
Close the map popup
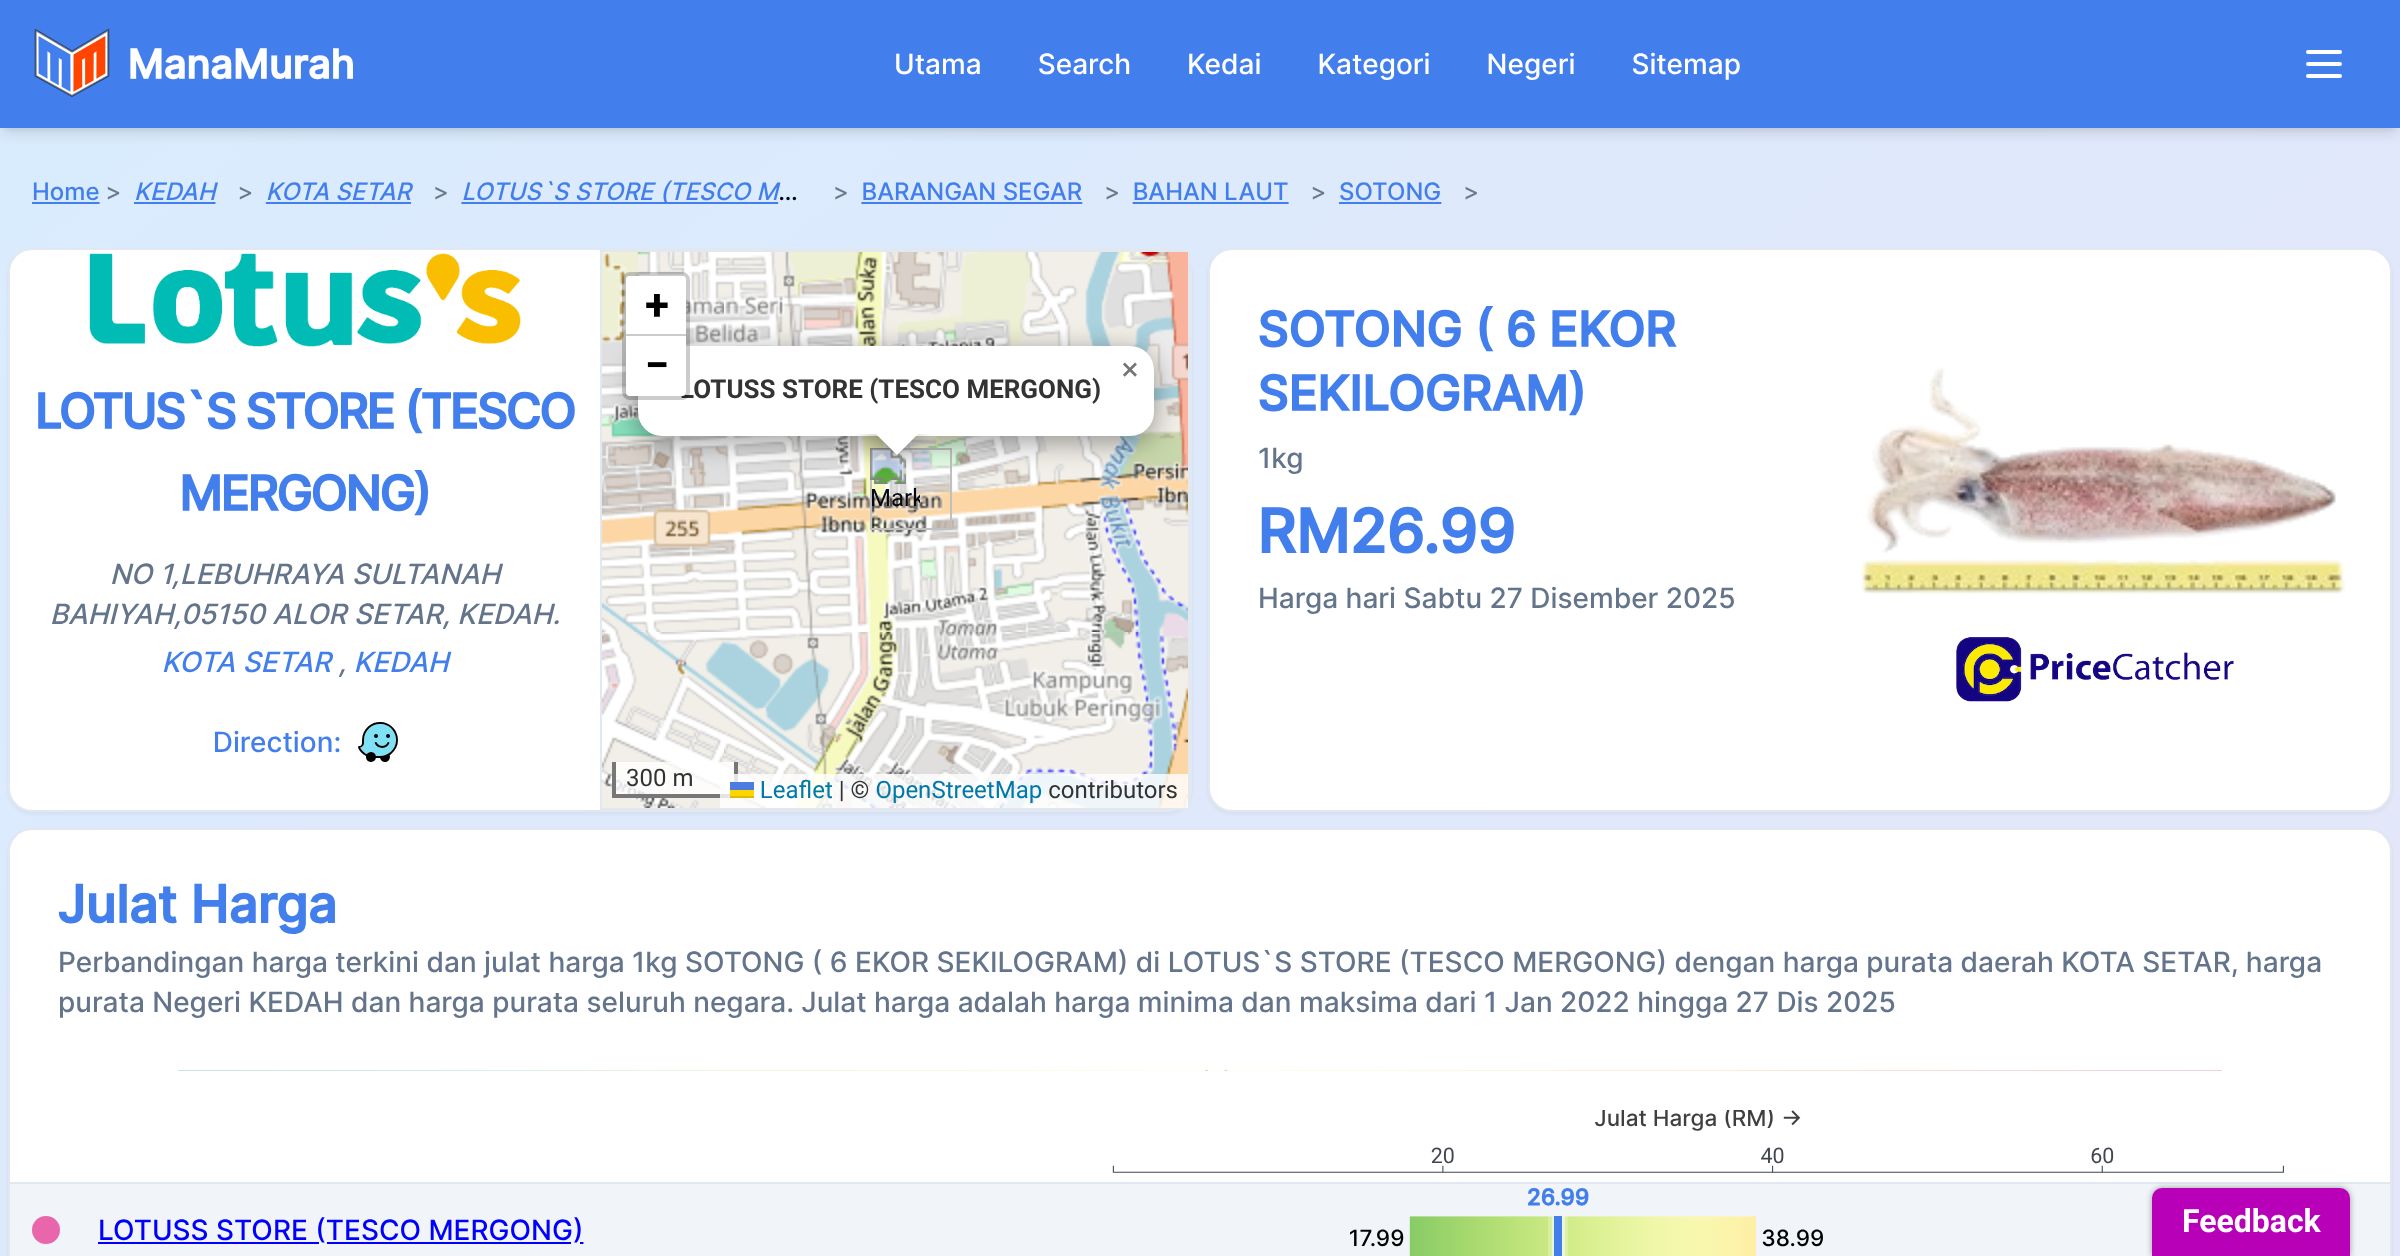point(1129,370)
